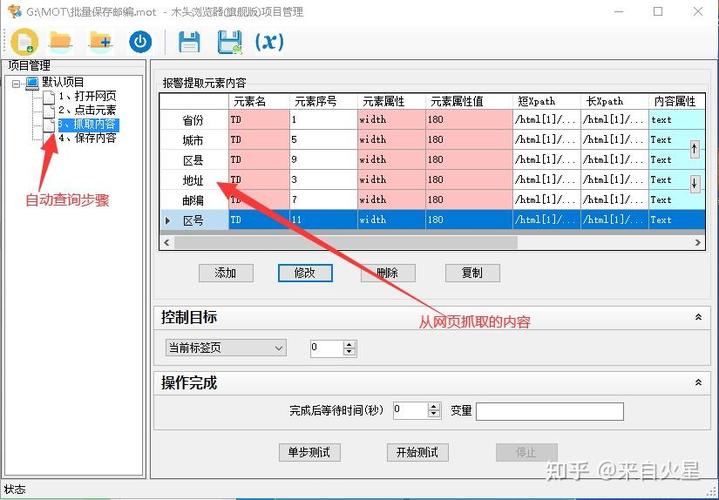Click the blue power button icon
Image resolution: width=719 pixels, height=500 pixels.
coord(140,42)
